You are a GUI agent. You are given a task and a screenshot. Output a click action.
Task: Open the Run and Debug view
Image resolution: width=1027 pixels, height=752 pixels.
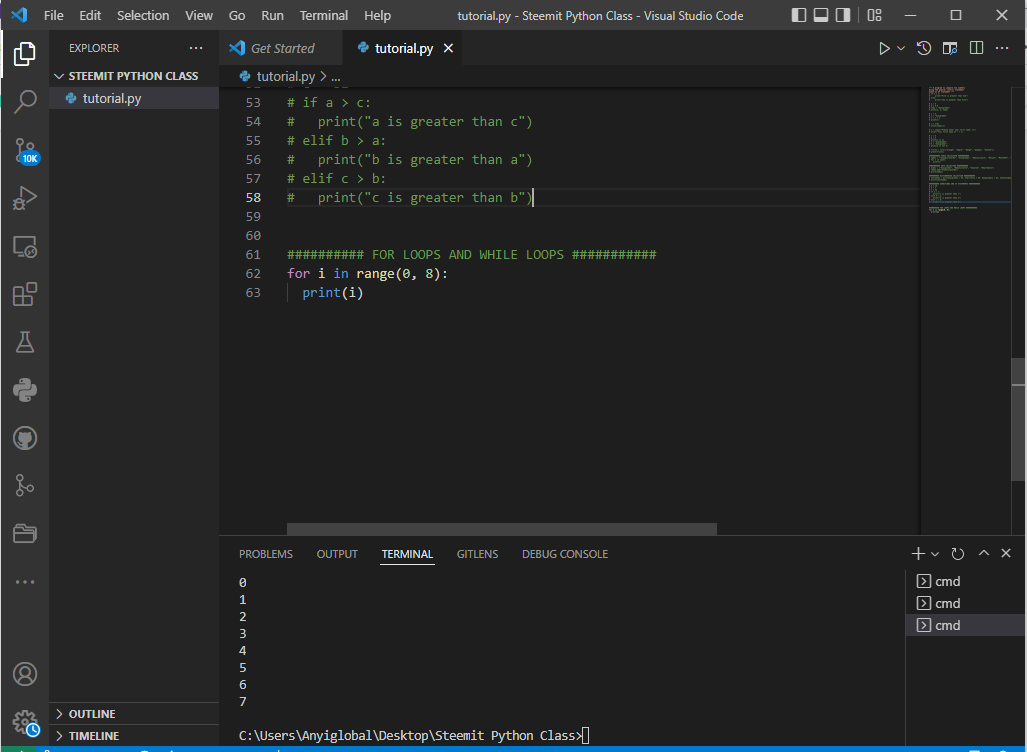tap(25, 198)
